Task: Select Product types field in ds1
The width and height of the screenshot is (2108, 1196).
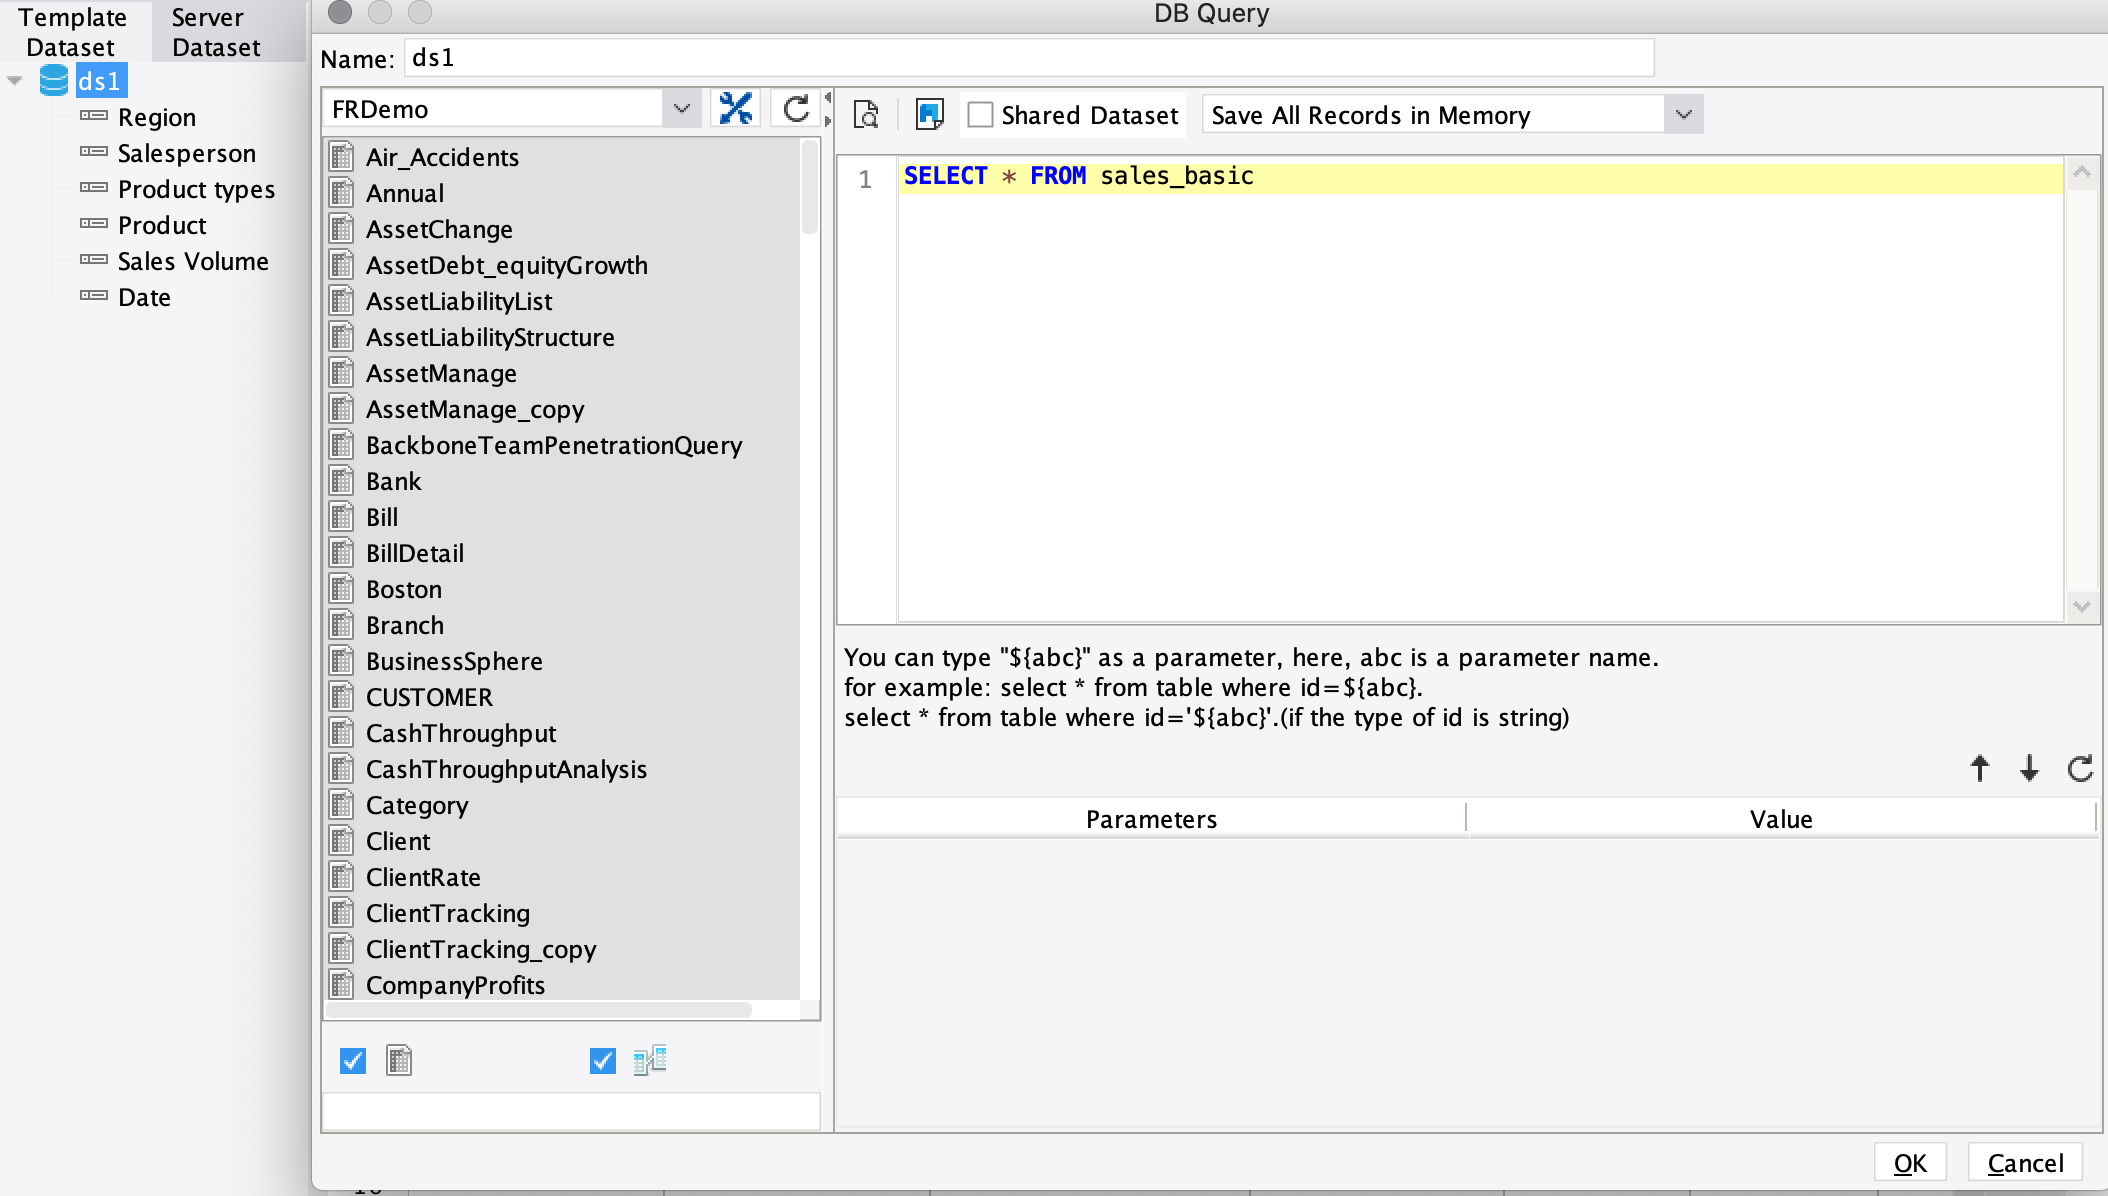Action: coord(196,189)
